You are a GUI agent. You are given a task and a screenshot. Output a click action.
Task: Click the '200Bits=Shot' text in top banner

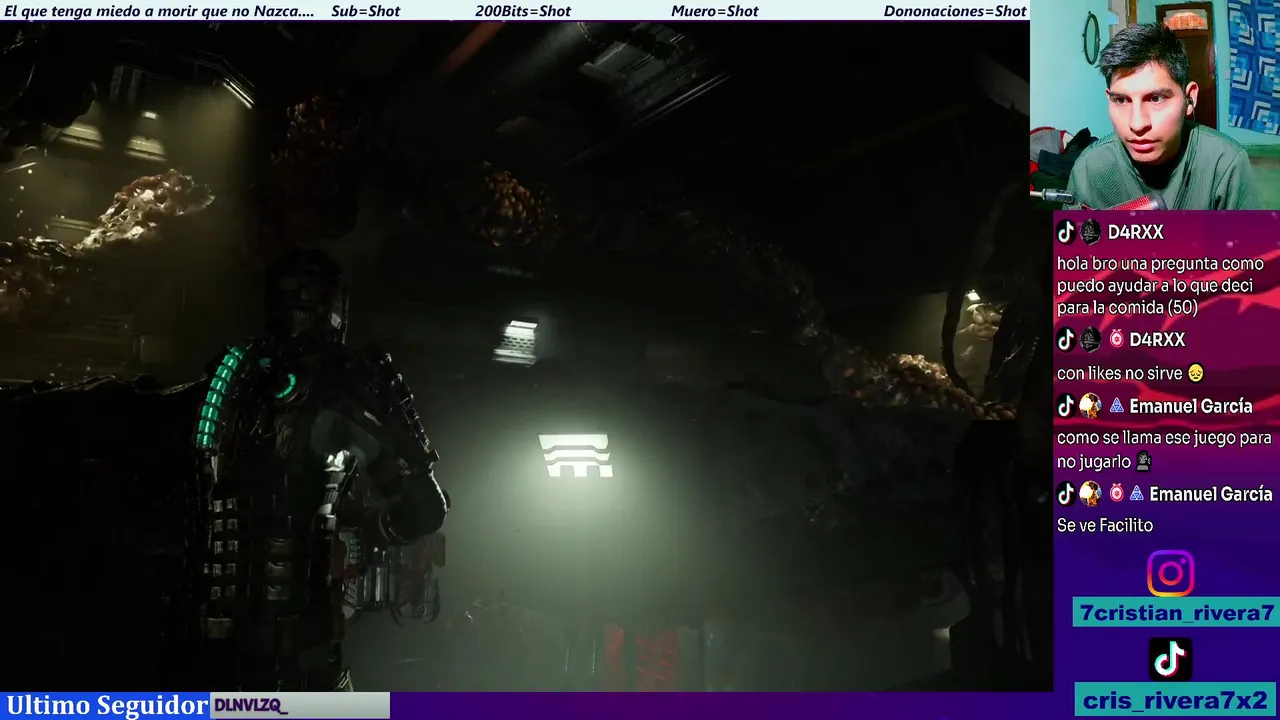523,11
